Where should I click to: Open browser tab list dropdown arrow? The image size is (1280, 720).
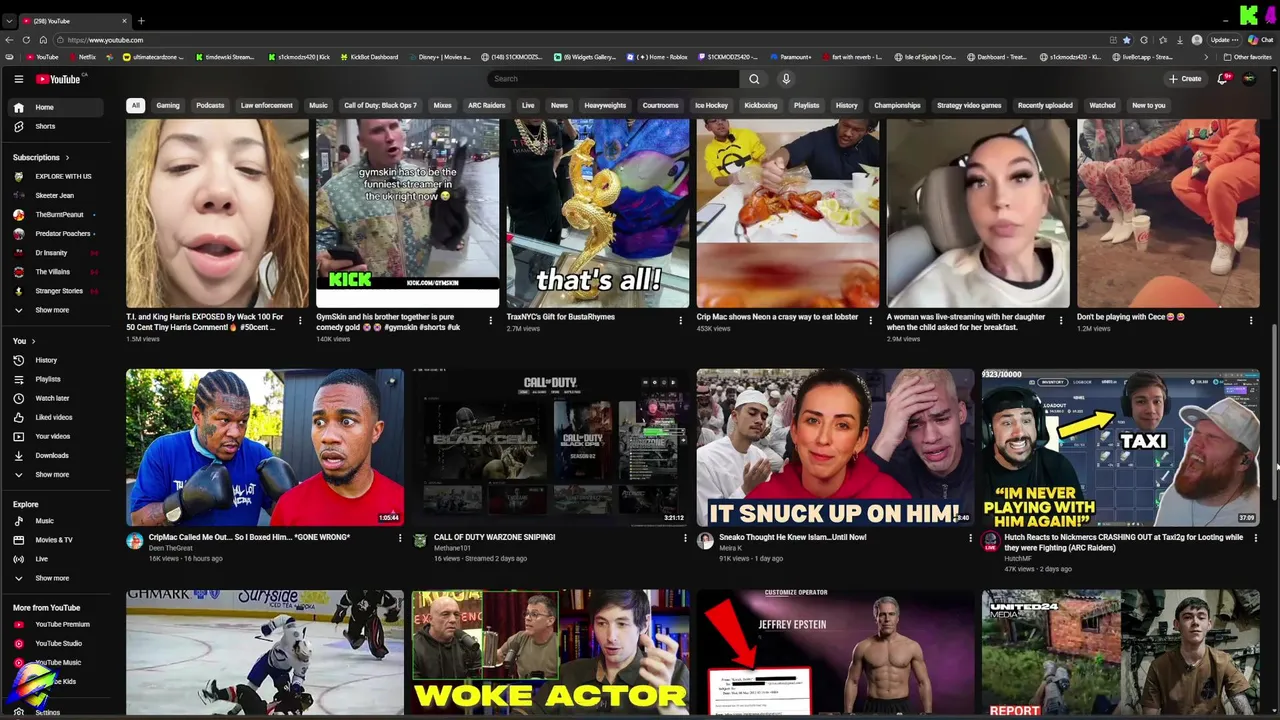[9, 21]
